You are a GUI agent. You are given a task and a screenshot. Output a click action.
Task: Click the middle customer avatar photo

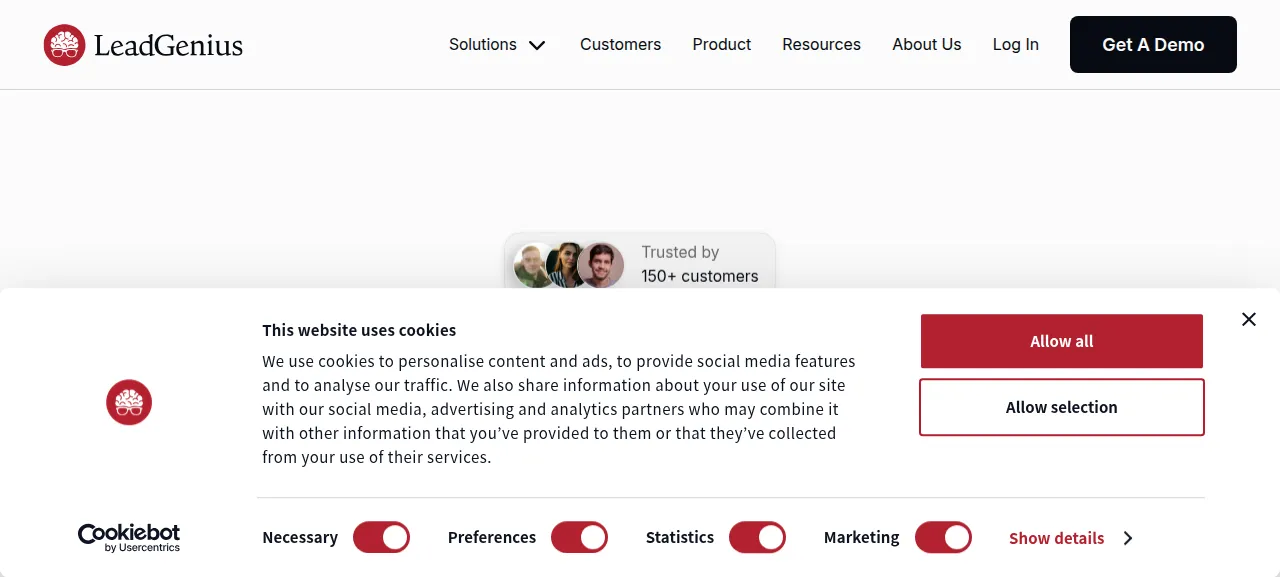(566, 265)
